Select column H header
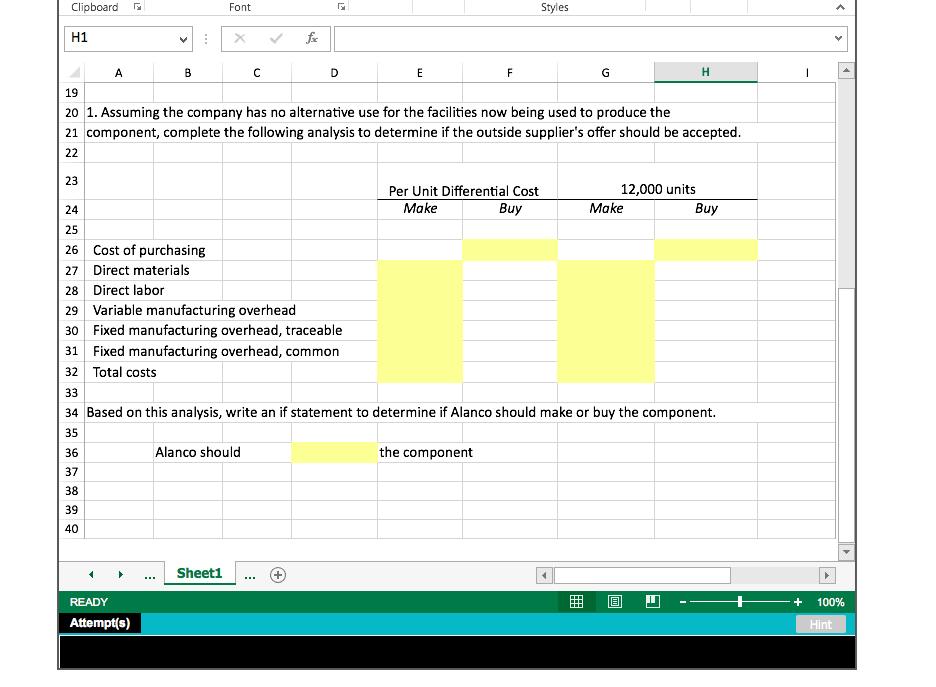 [x=705, y=71]
